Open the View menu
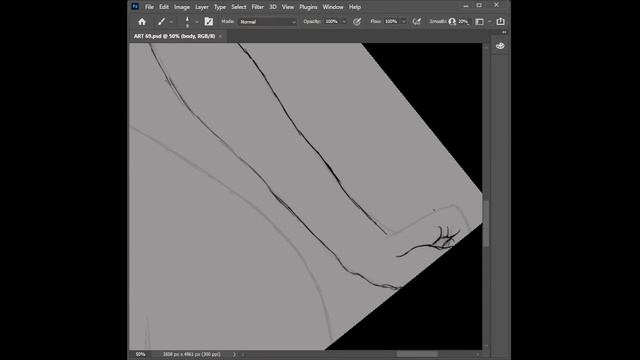The image size is (640, 360). click(x=288, y=7)
